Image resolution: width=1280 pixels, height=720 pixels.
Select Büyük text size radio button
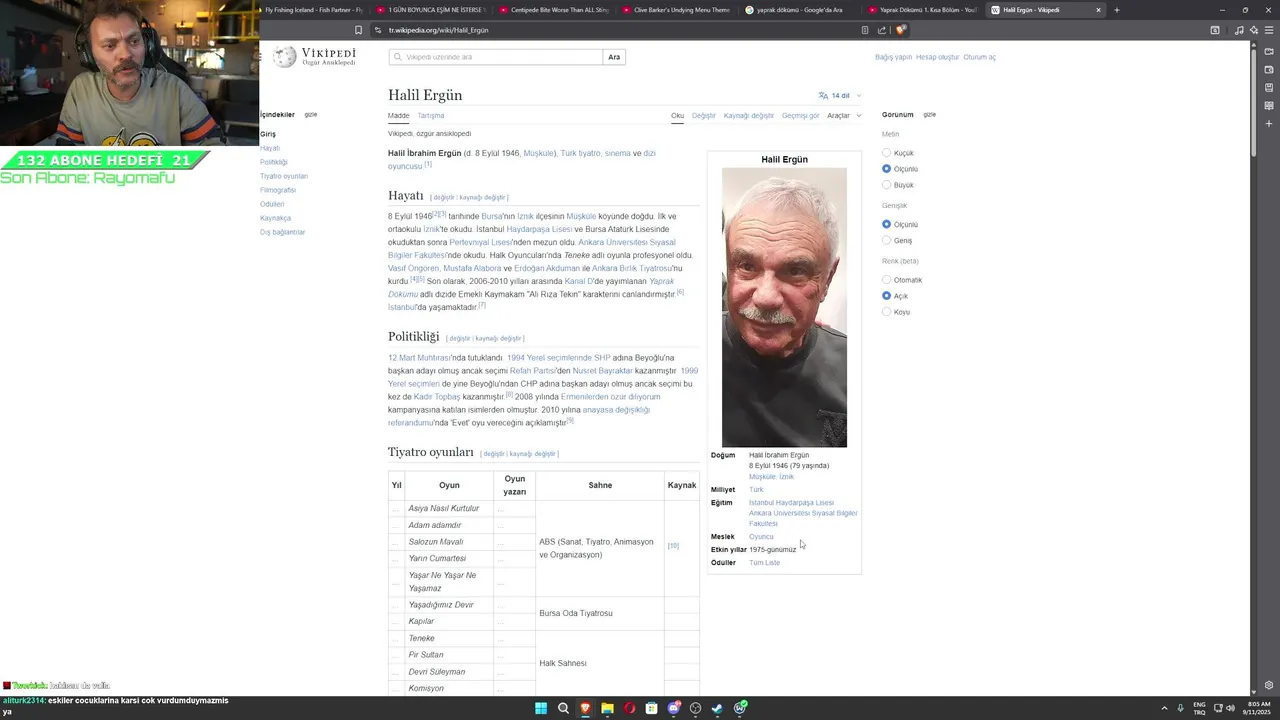(x=886, y=185)
